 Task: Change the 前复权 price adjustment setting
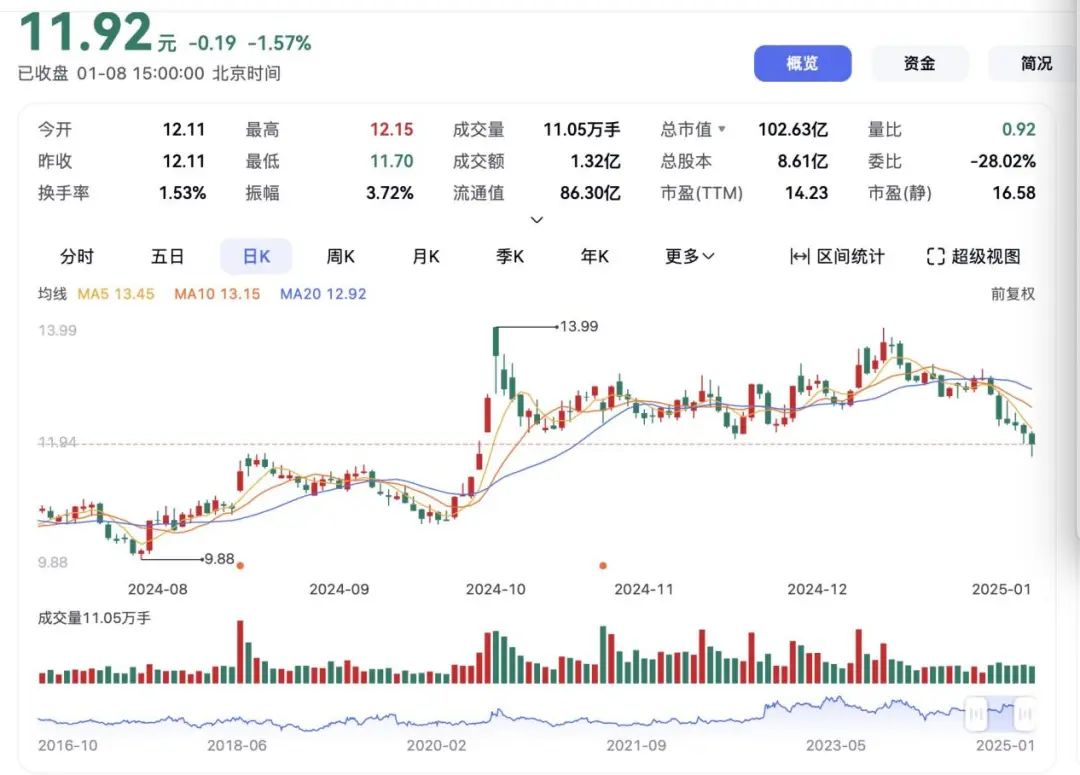1013,294
